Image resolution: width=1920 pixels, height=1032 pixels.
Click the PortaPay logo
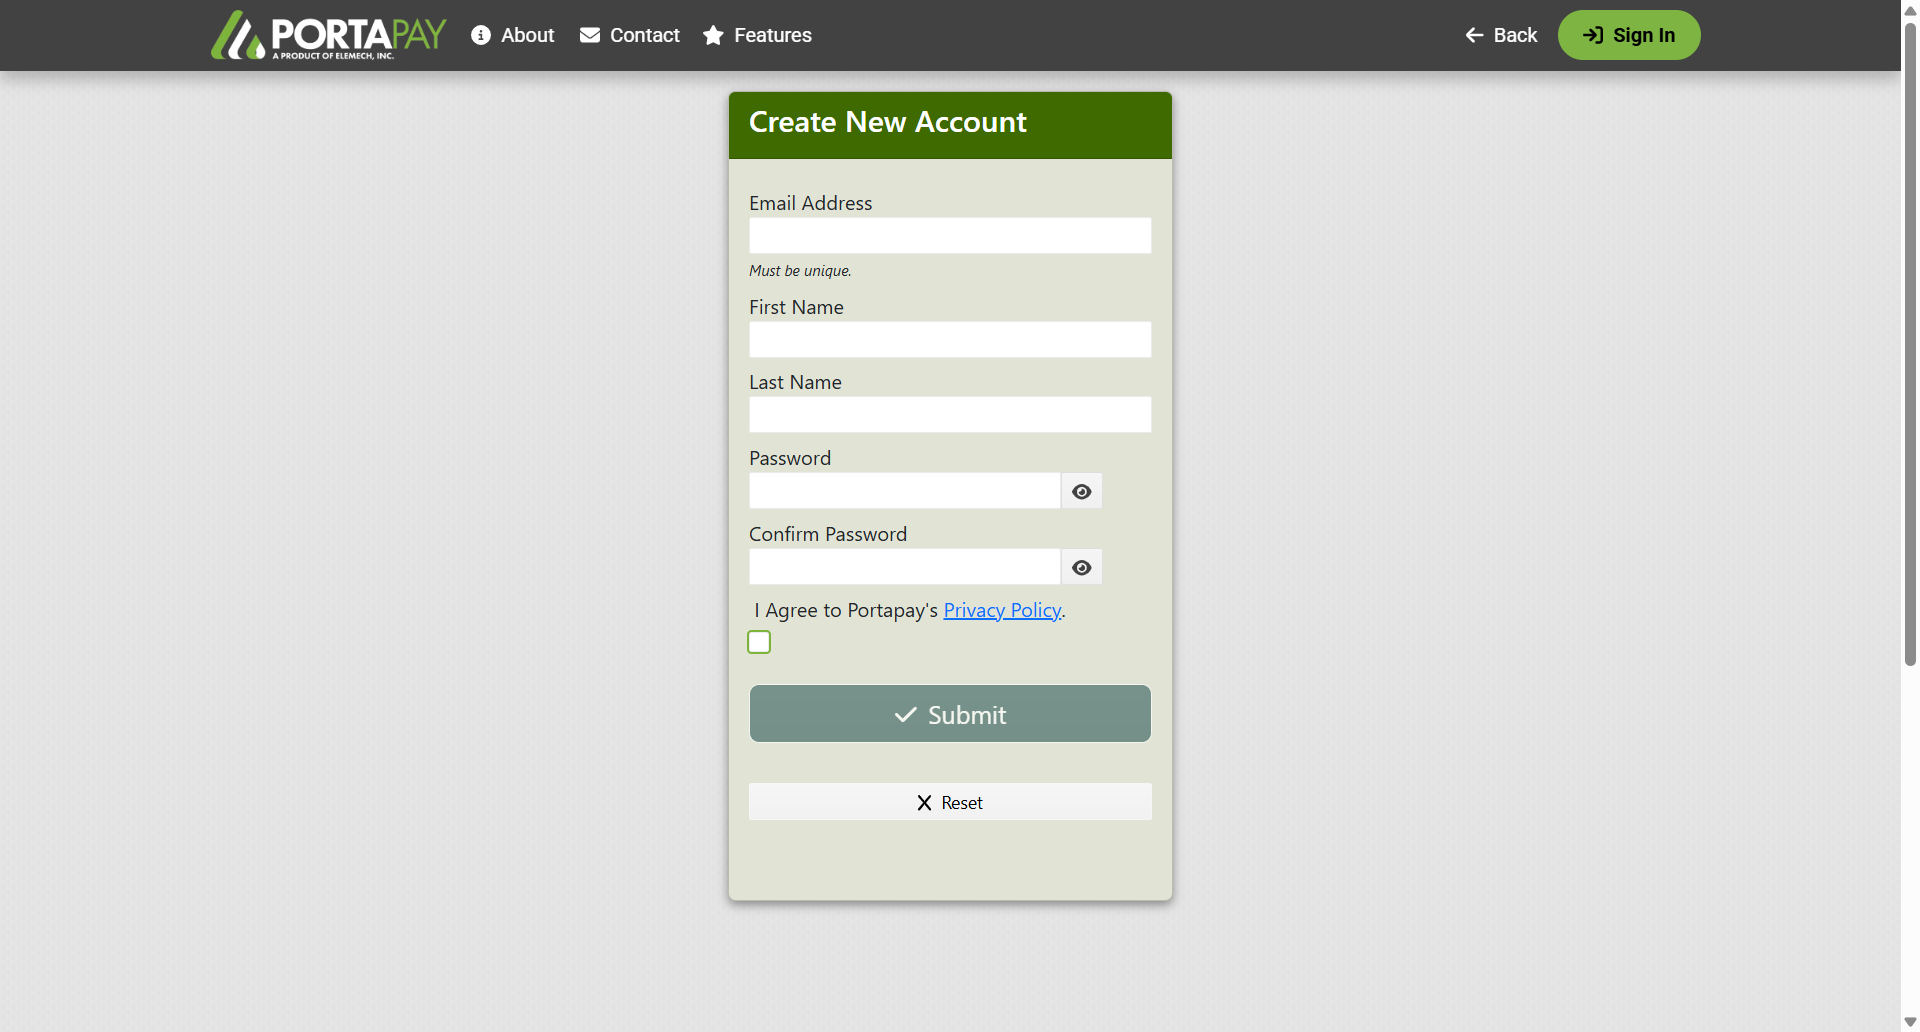point(328,35)
